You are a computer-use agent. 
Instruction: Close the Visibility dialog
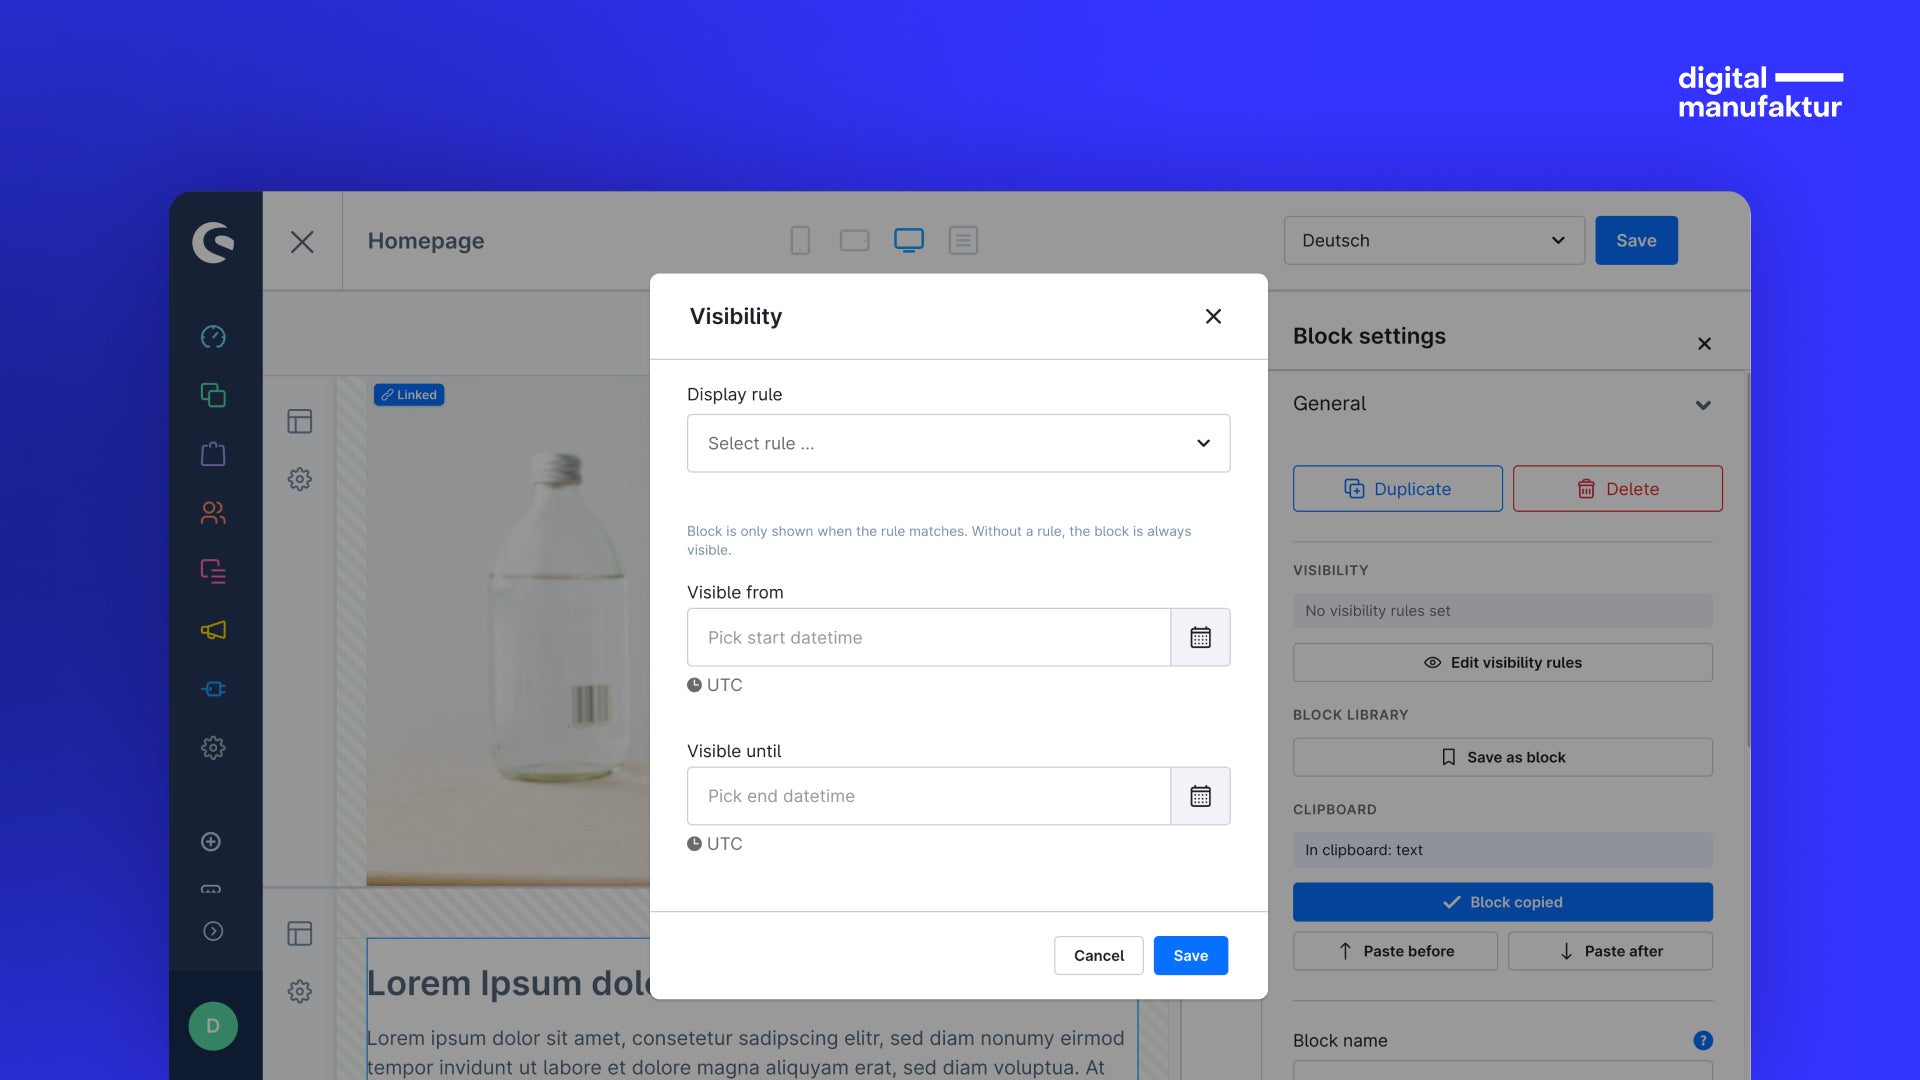[x=1213, y=316]
